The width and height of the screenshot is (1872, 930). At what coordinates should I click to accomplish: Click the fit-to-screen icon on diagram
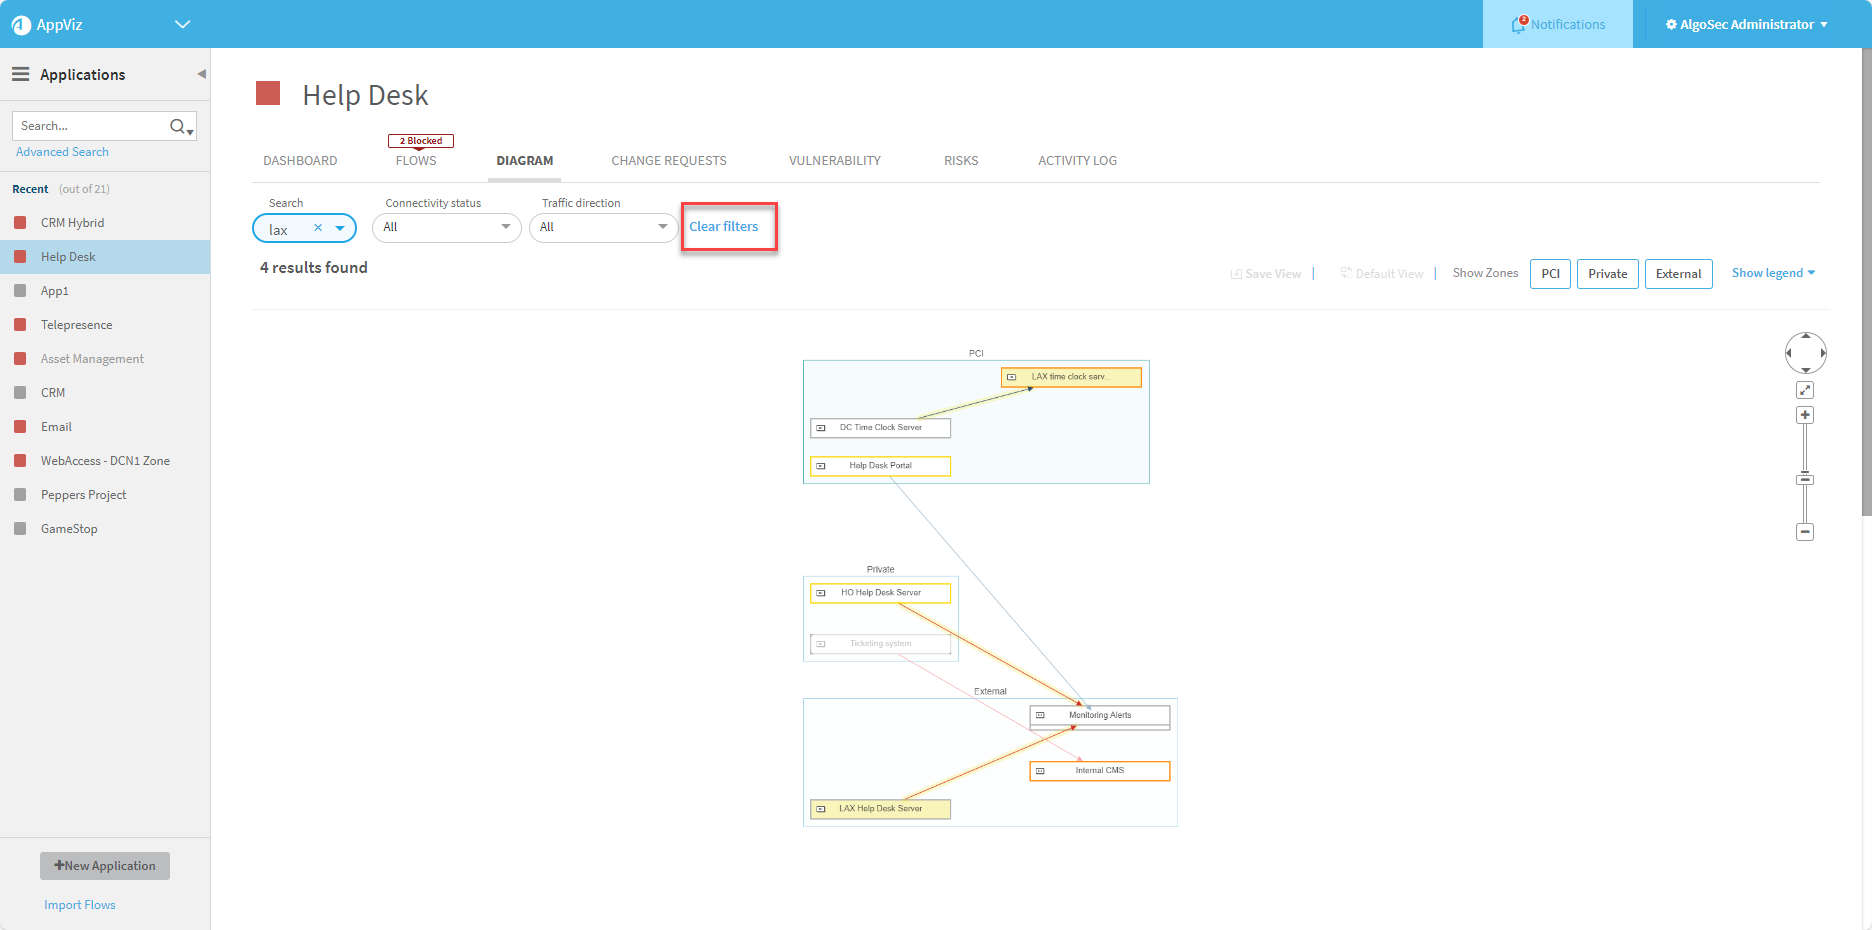point(1805,390)
